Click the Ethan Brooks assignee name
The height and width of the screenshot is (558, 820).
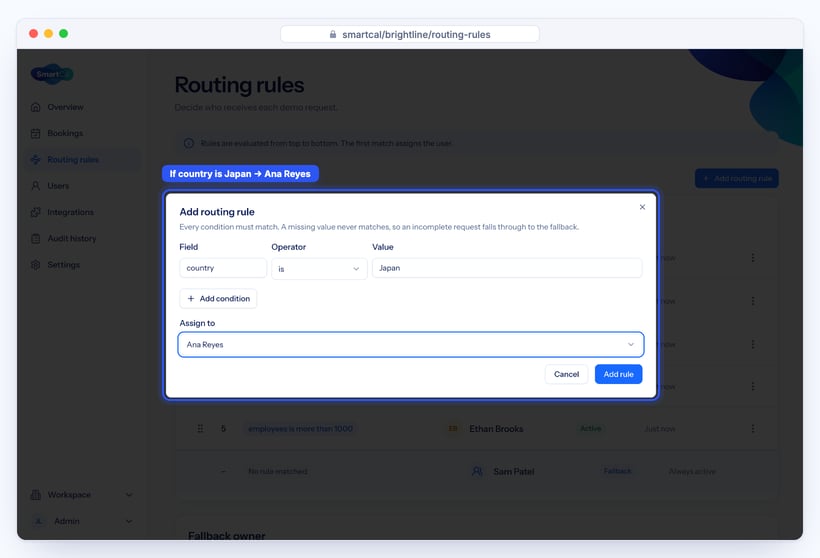(496, 429)
